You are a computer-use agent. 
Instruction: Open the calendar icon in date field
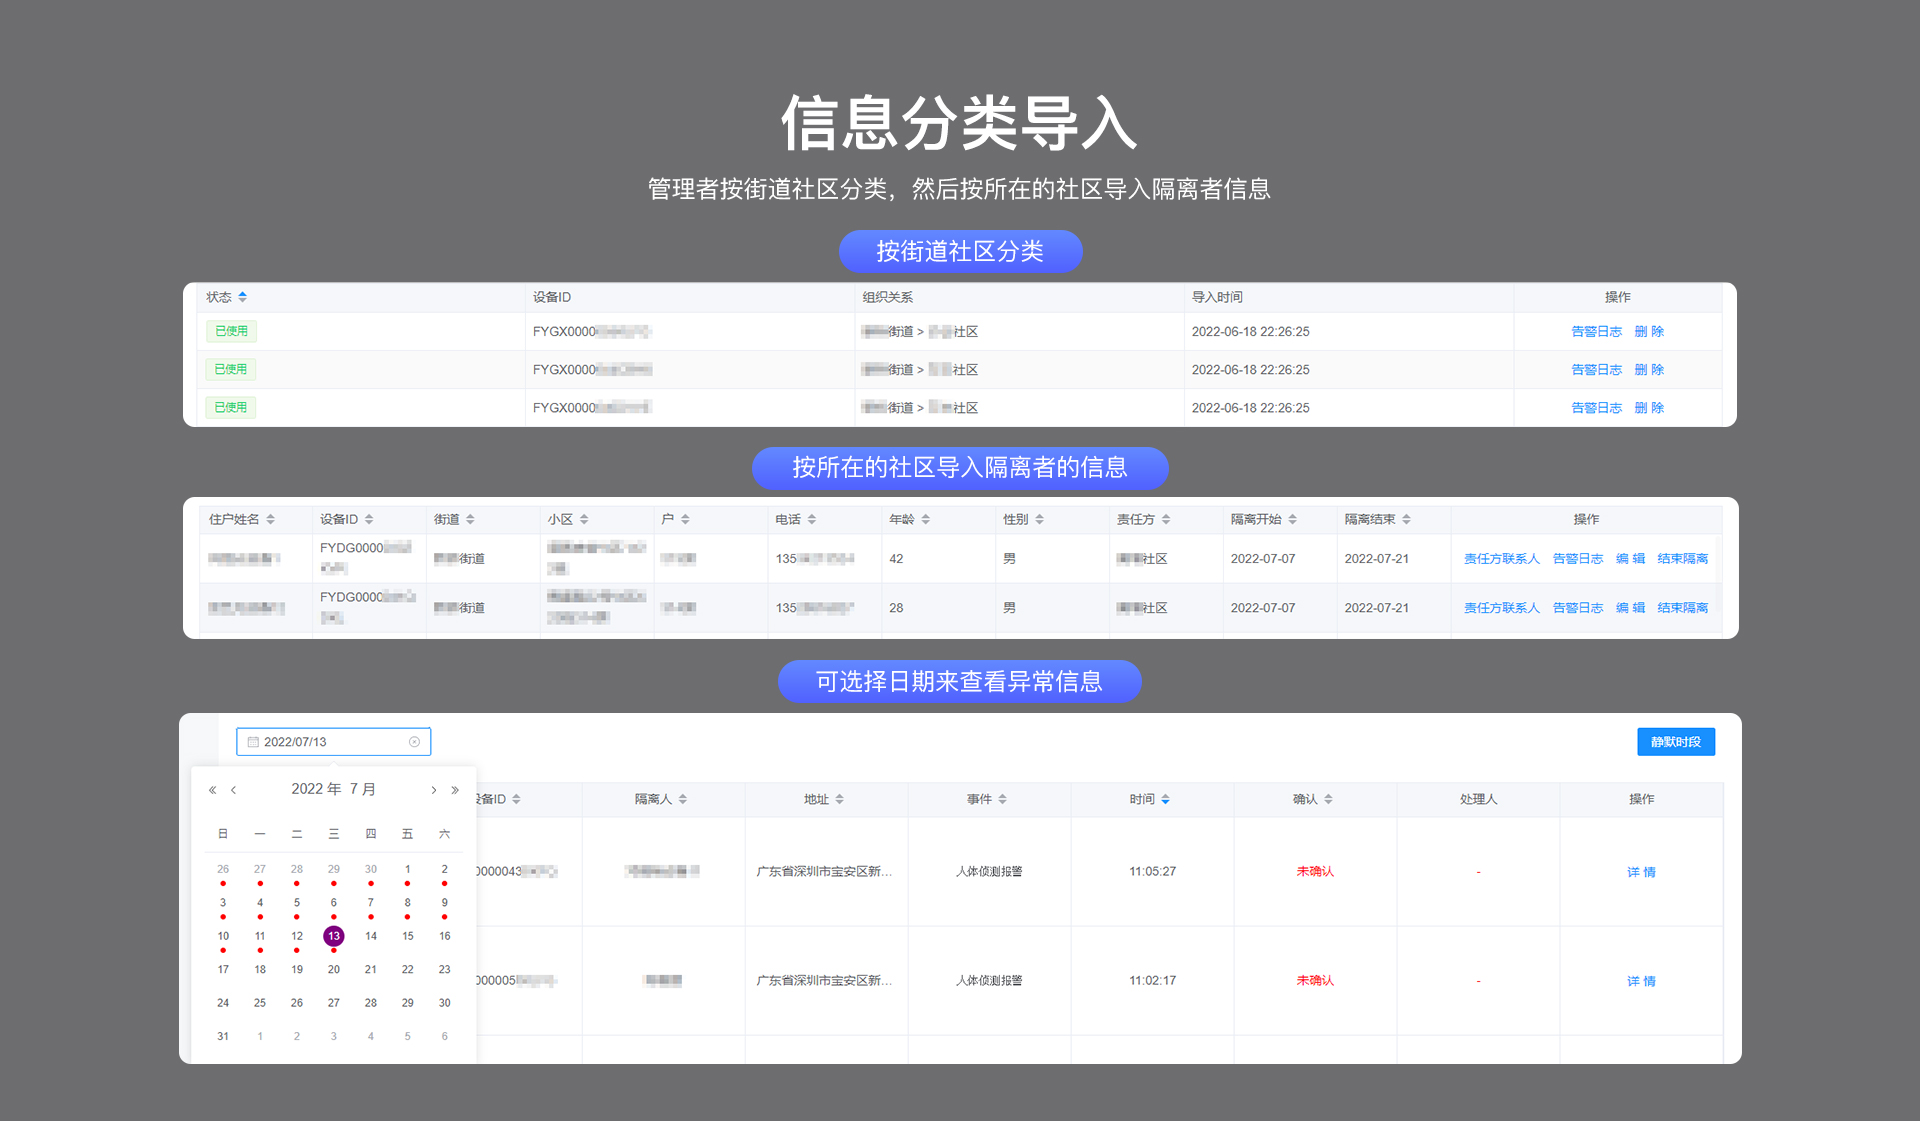click(253, 742)
